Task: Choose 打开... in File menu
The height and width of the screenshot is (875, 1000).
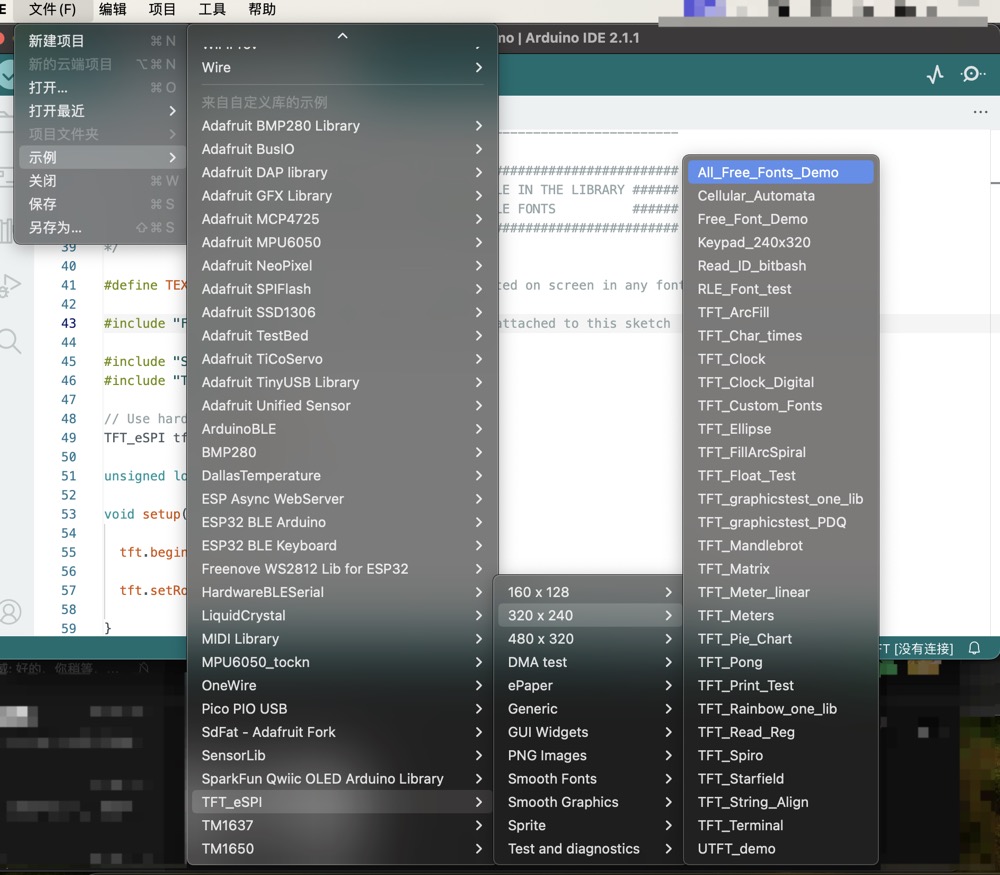Action: coord(101,87)
